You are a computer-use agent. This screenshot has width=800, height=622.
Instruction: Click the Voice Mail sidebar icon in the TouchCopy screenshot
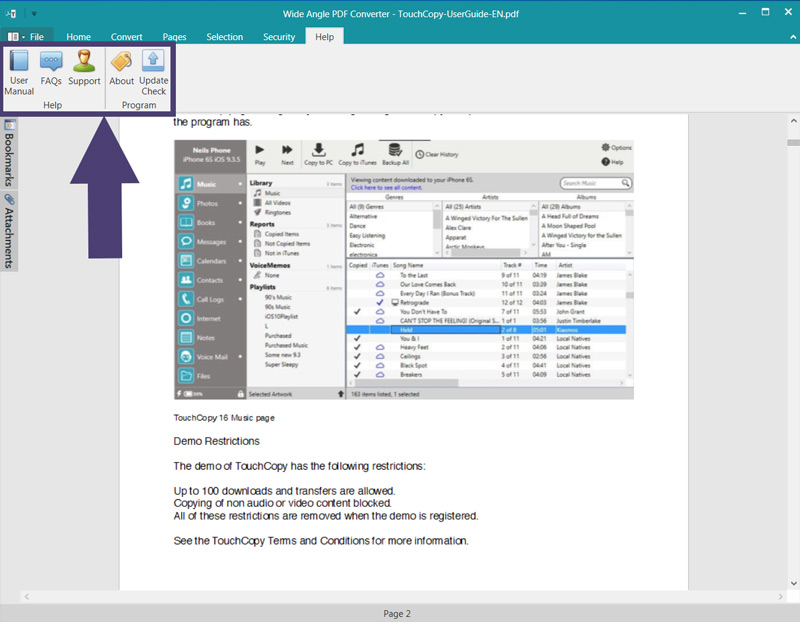(x=186, y=357)
